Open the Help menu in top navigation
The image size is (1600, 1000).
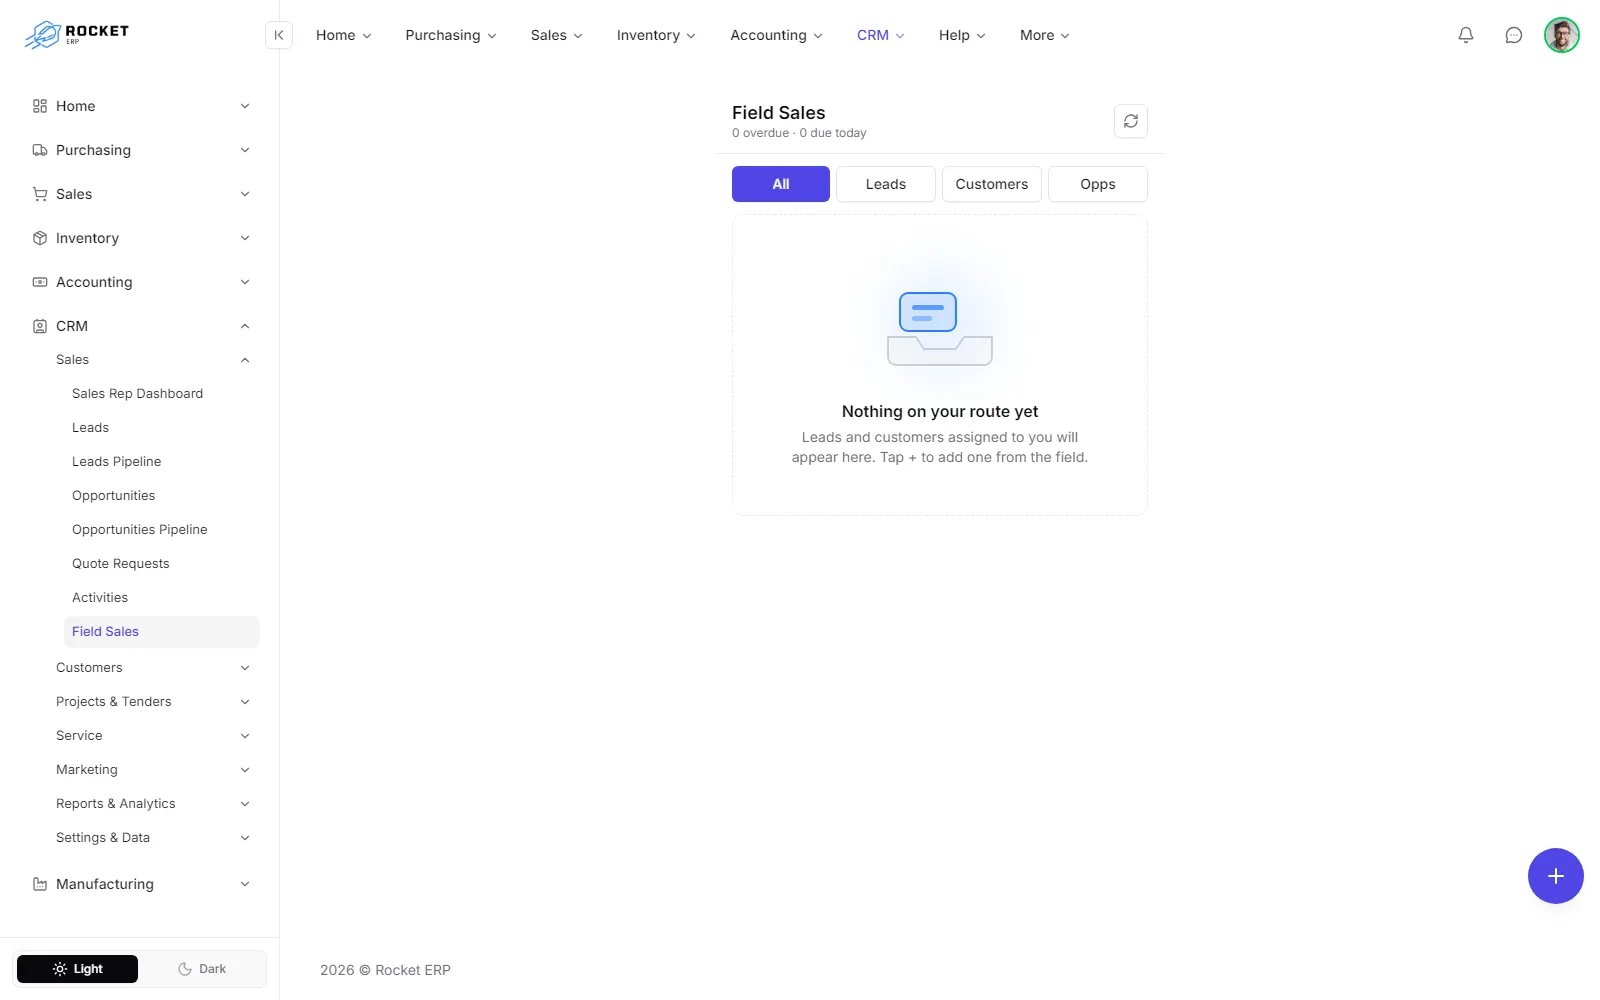coord(962,35)
